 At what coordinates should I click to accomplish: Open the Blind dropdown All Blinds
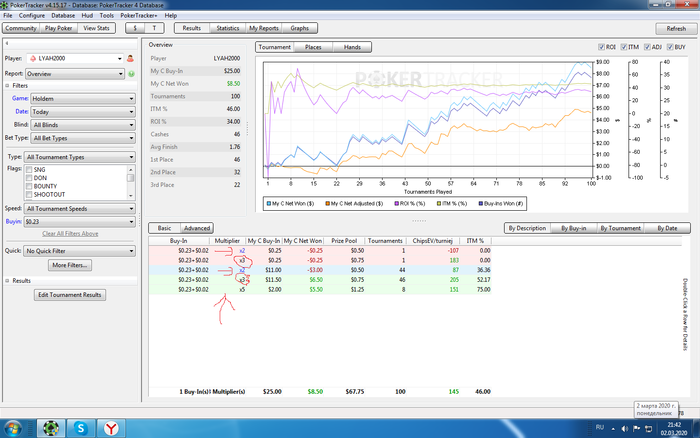click(x=83, y=125)
